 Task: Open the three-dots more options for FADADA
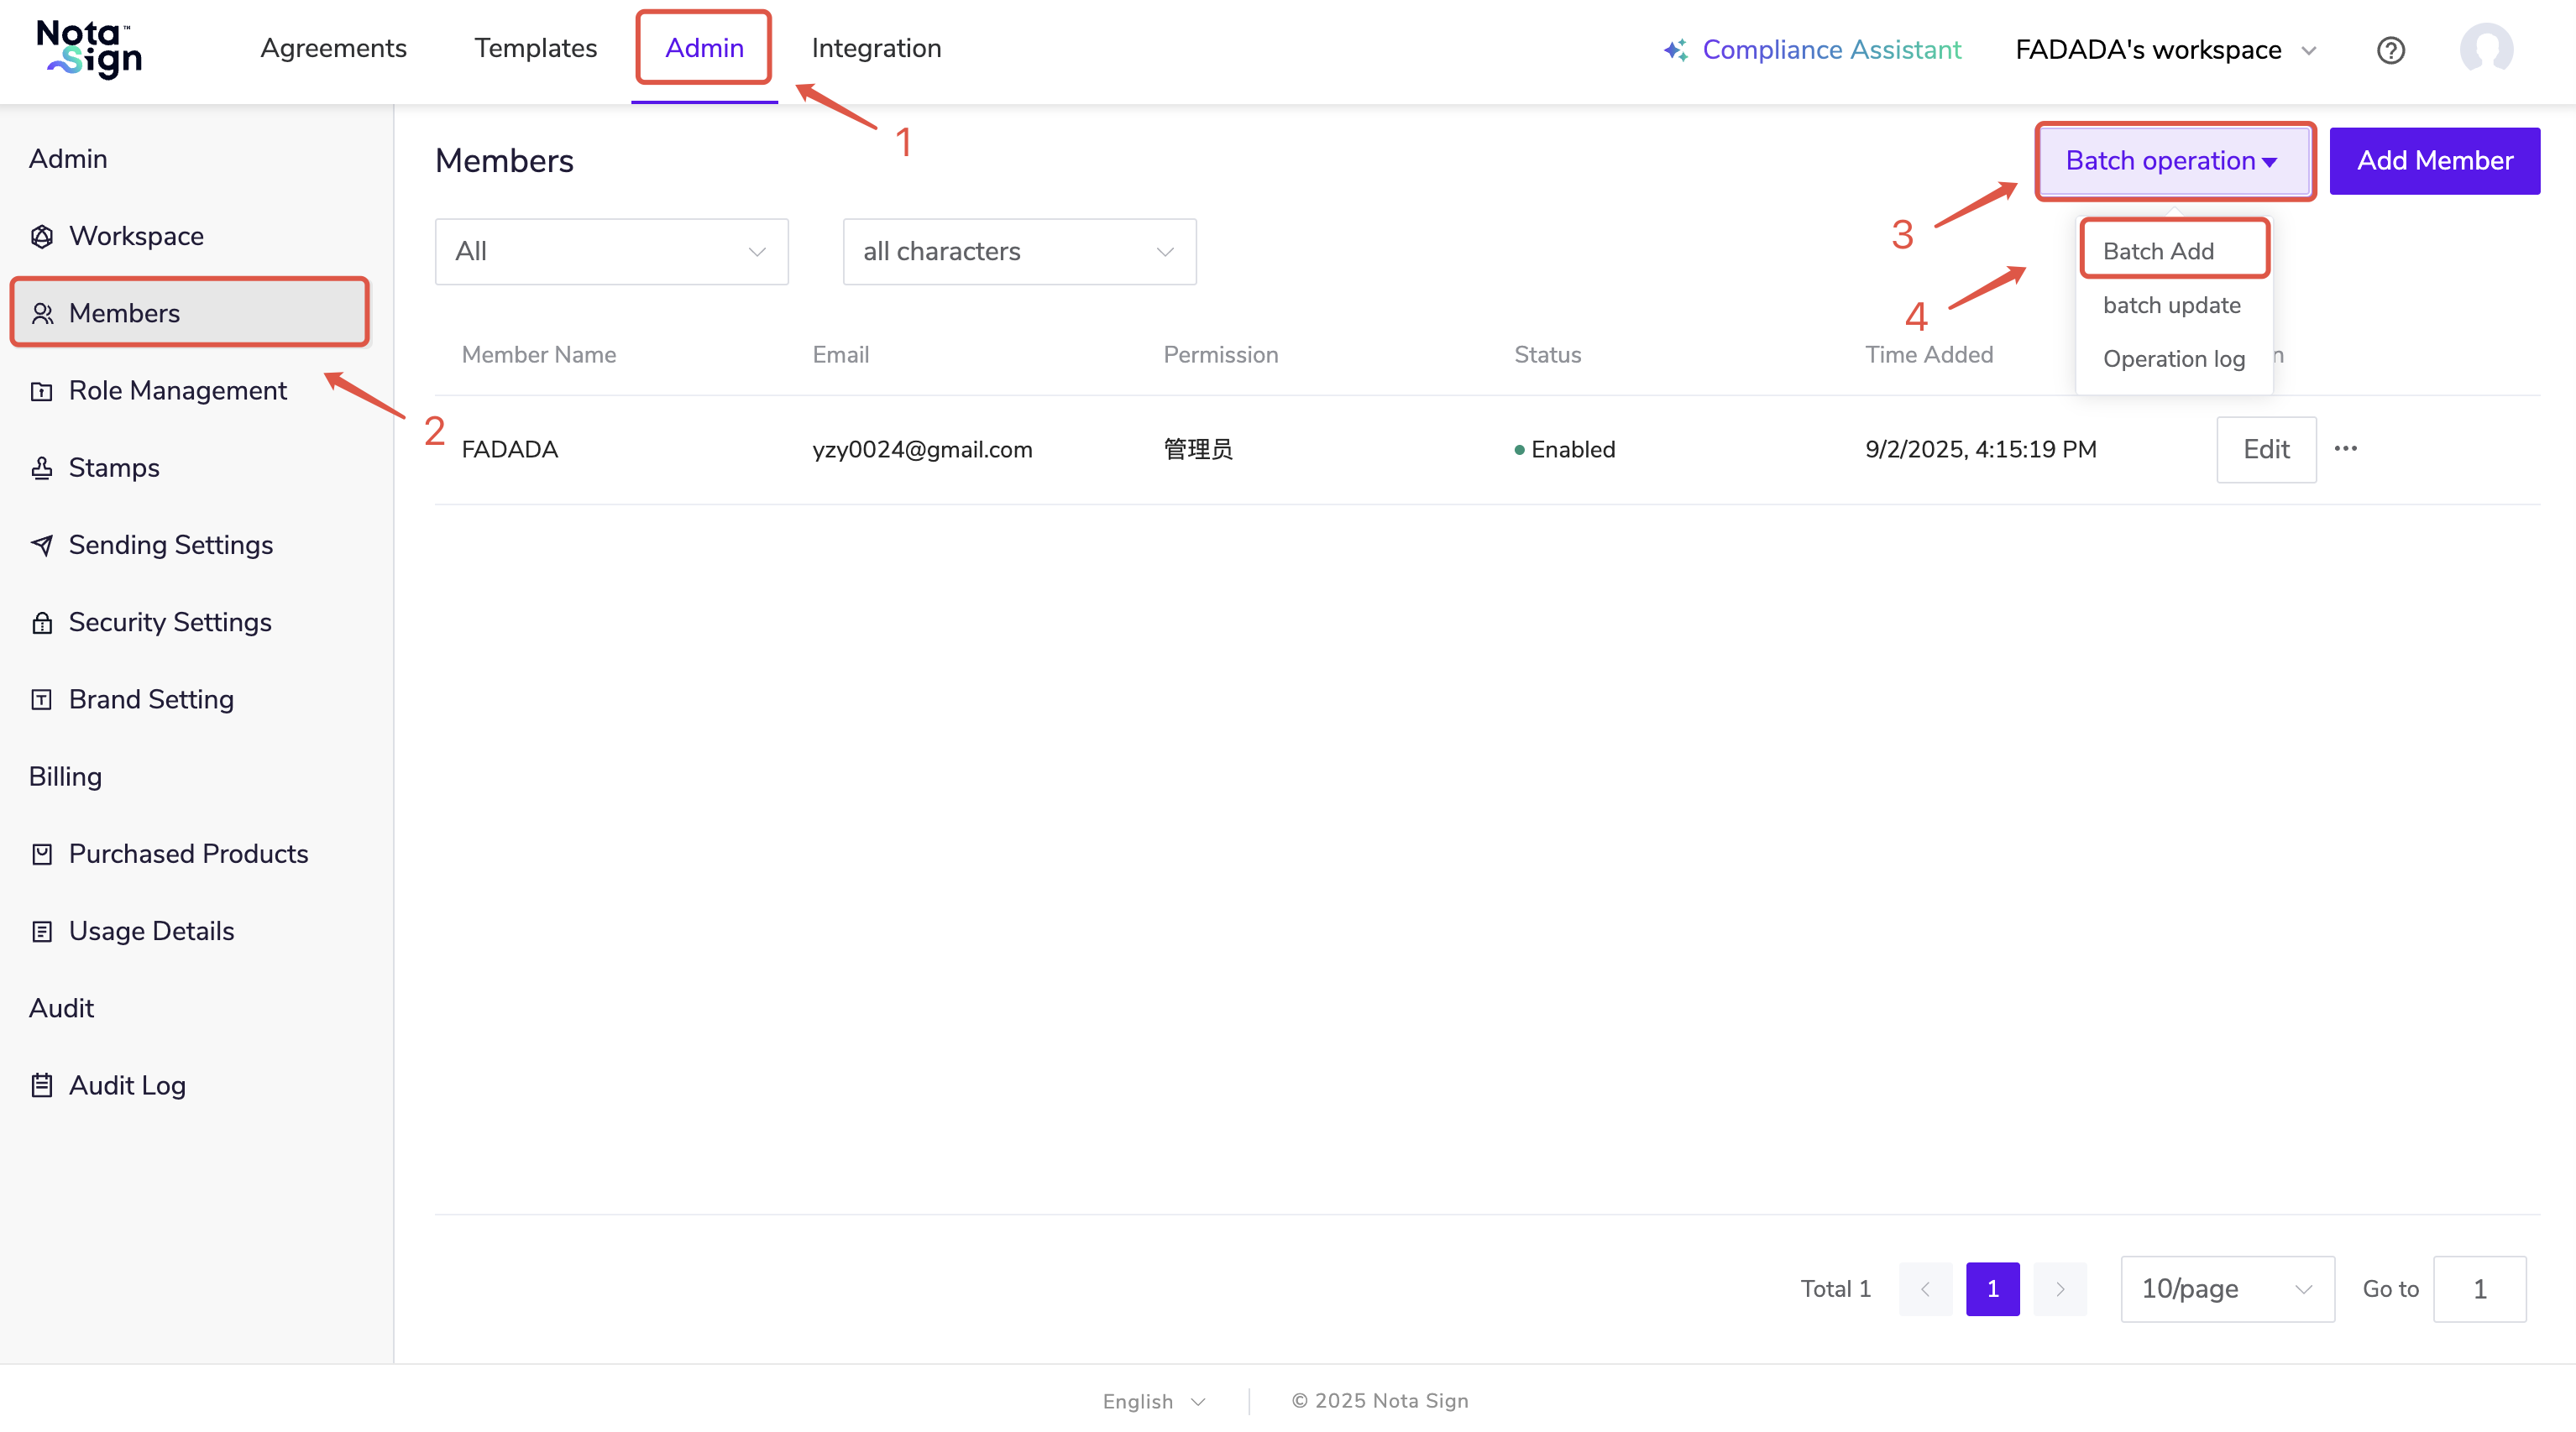(2346, 449)
